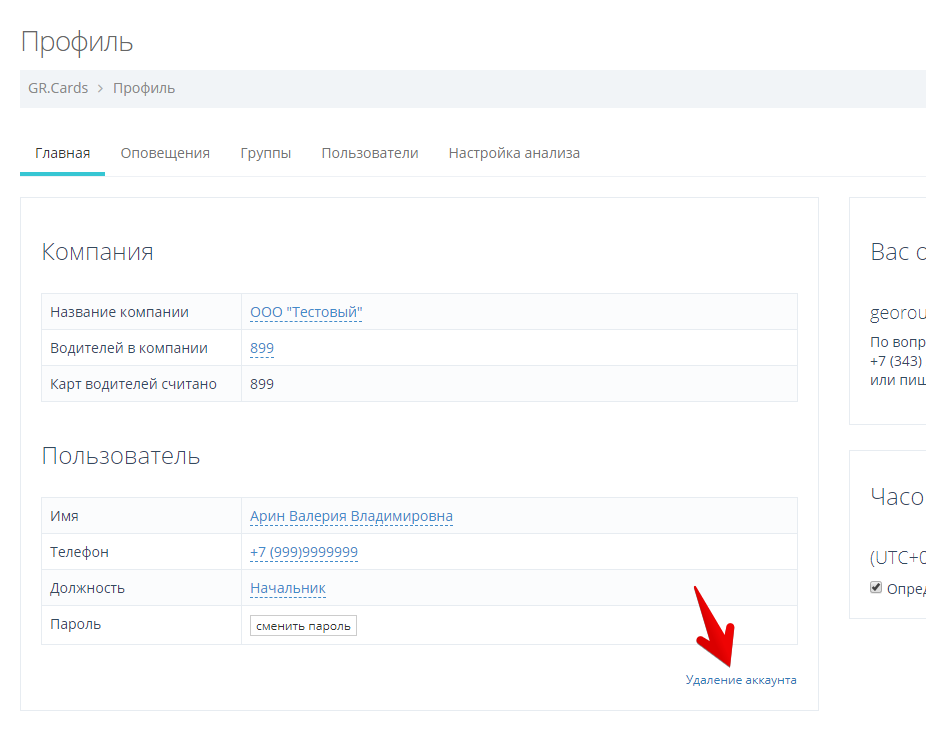Click the breadcrumb chevron separator
Image resolution: width=926 pixels, height=737 pixels.
pos(100,88)
